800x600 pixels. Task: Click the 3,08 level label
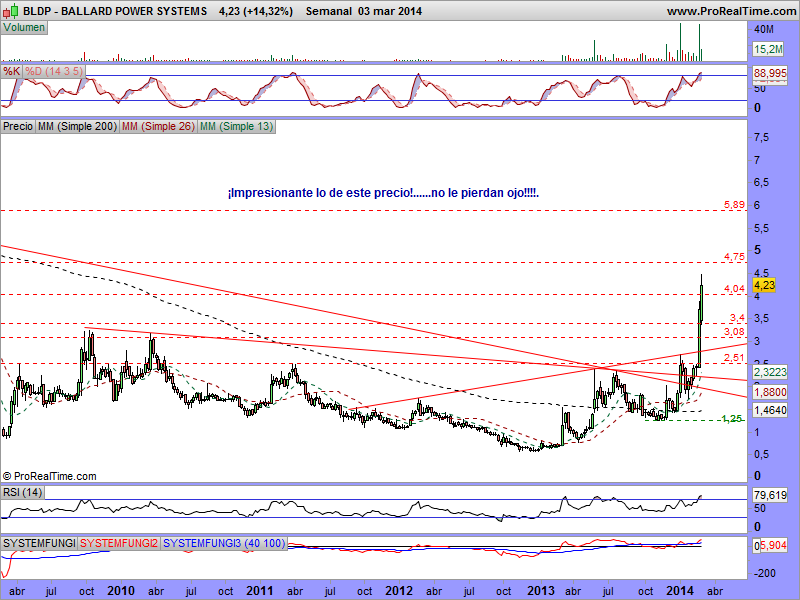click(x=734, y=332)
